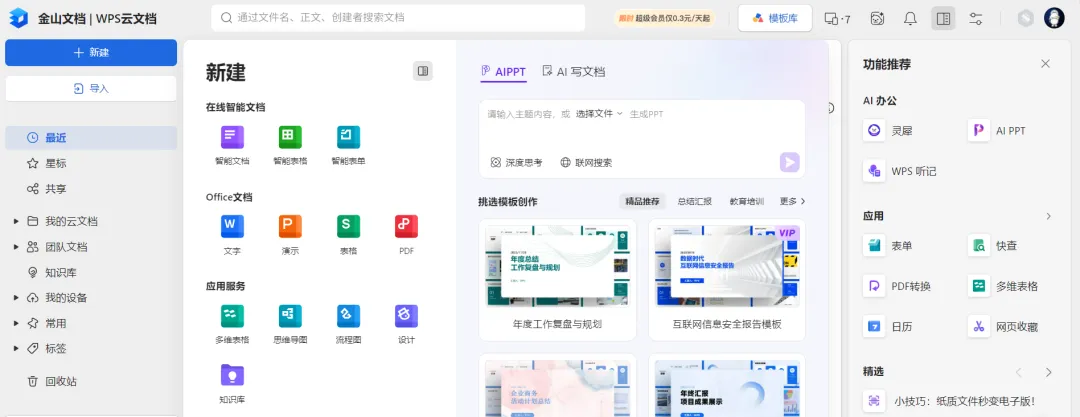1080x417 pixels.
Task: Create a new 智能表格 smart spreadsheet
Action: (290, 145)
